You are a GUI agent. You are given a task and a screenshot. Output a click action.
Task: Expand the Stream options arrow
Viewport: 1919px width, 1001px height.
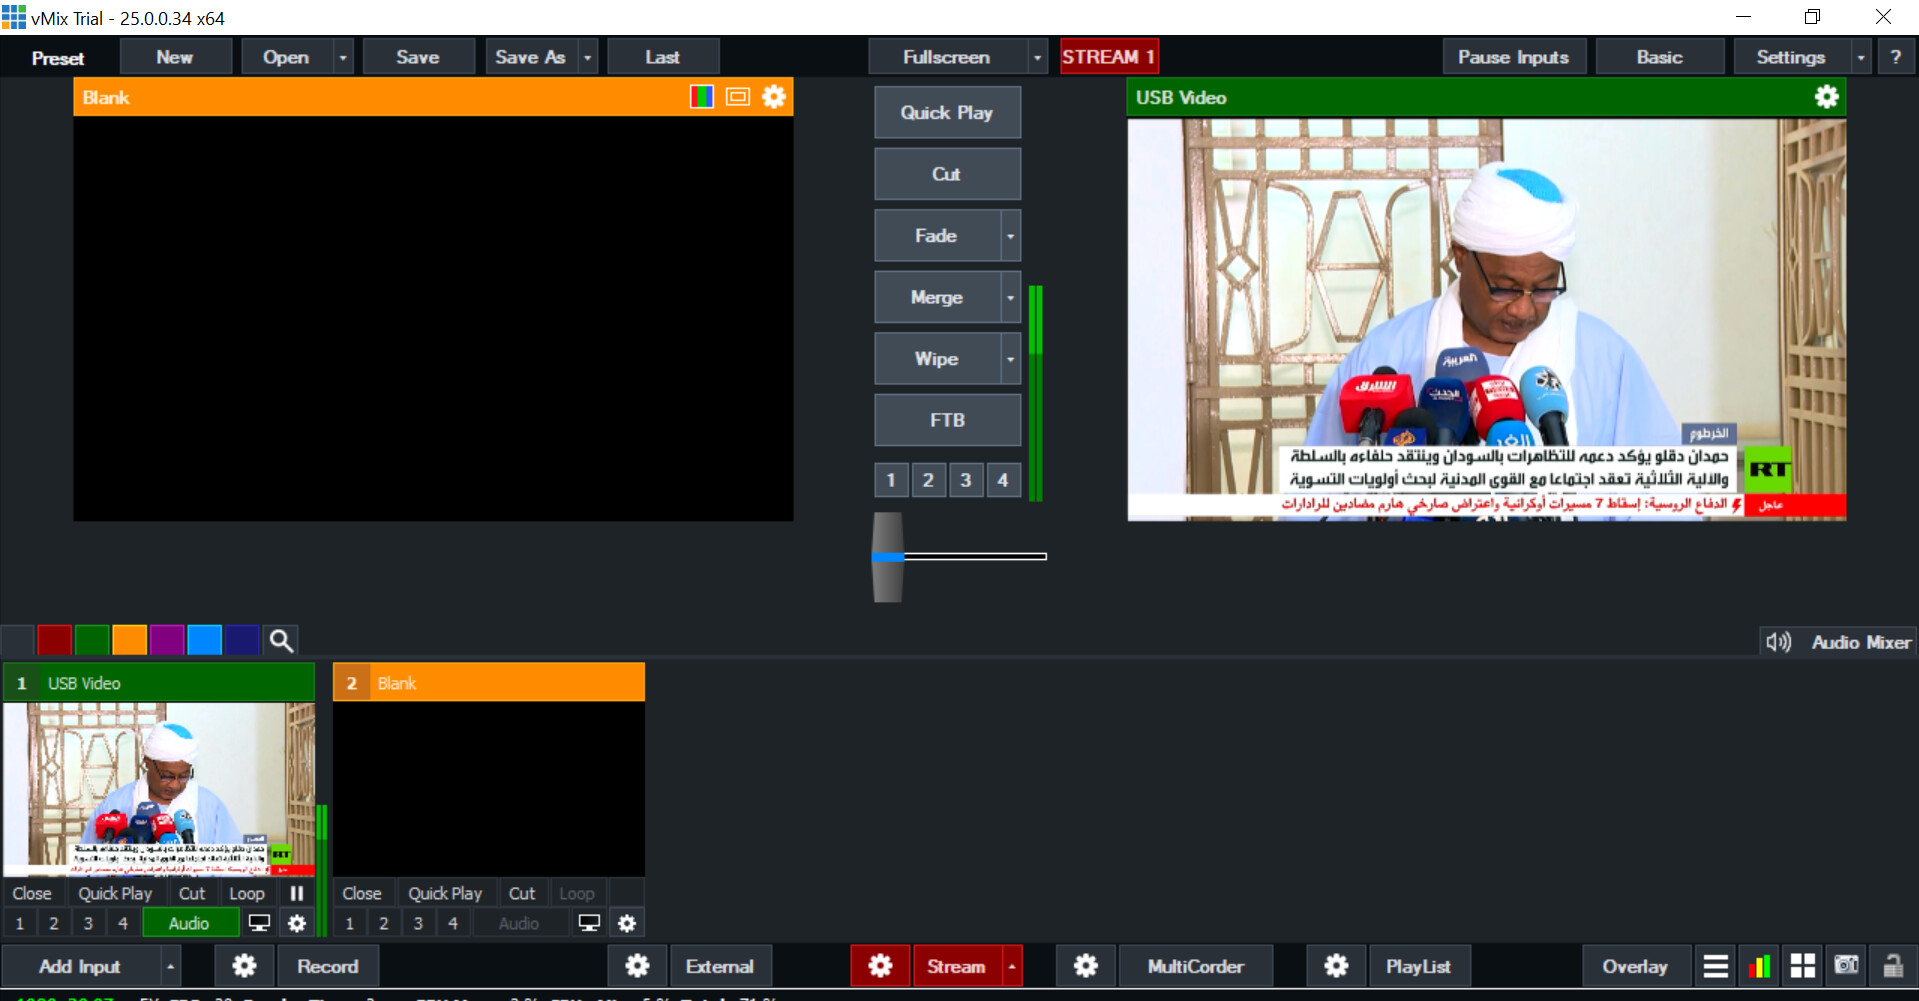click(x=1011, y=966)
